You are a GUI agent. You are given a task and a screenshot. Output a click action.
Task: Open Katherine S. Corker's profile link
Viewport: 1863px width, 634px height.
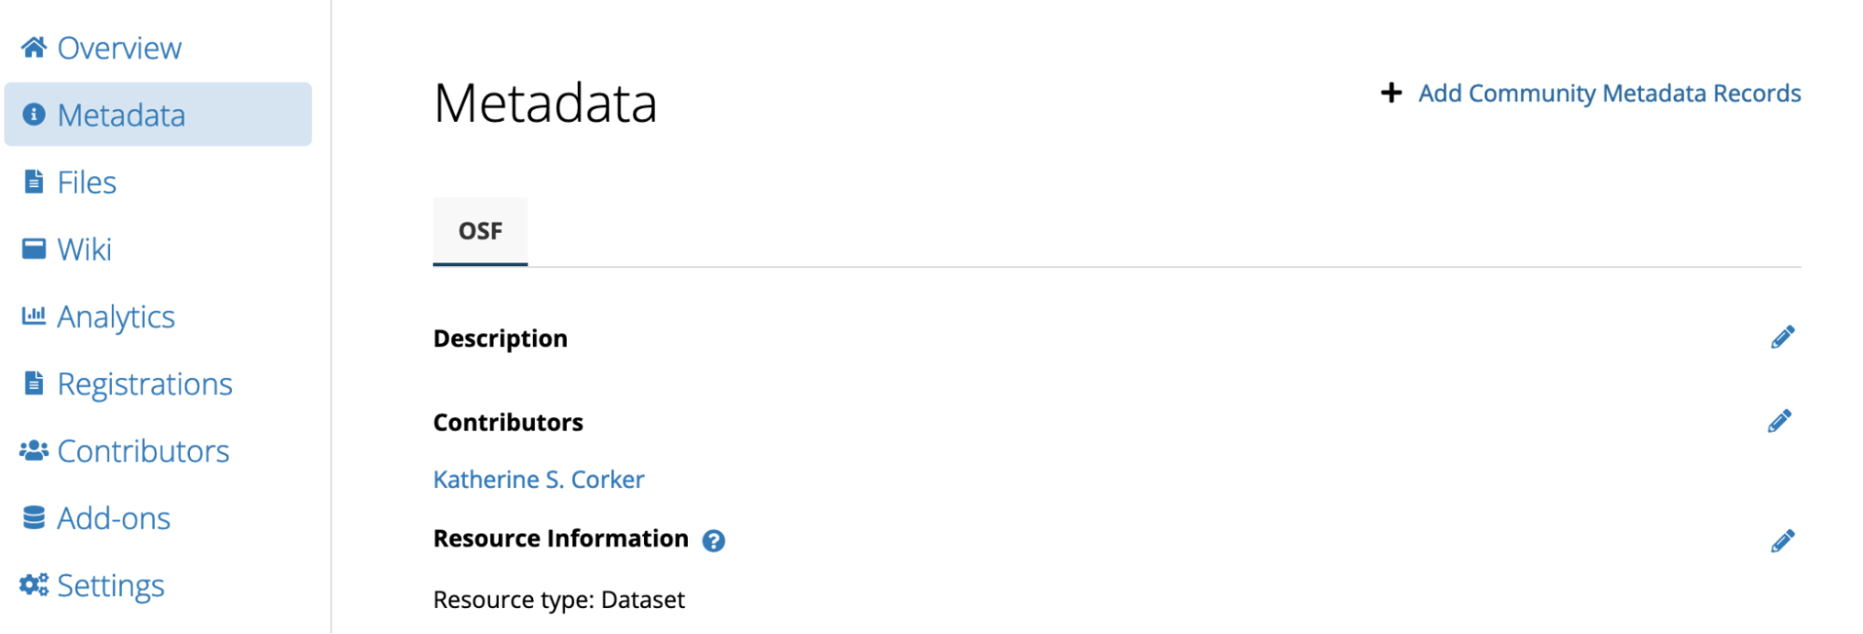[538, 480]
